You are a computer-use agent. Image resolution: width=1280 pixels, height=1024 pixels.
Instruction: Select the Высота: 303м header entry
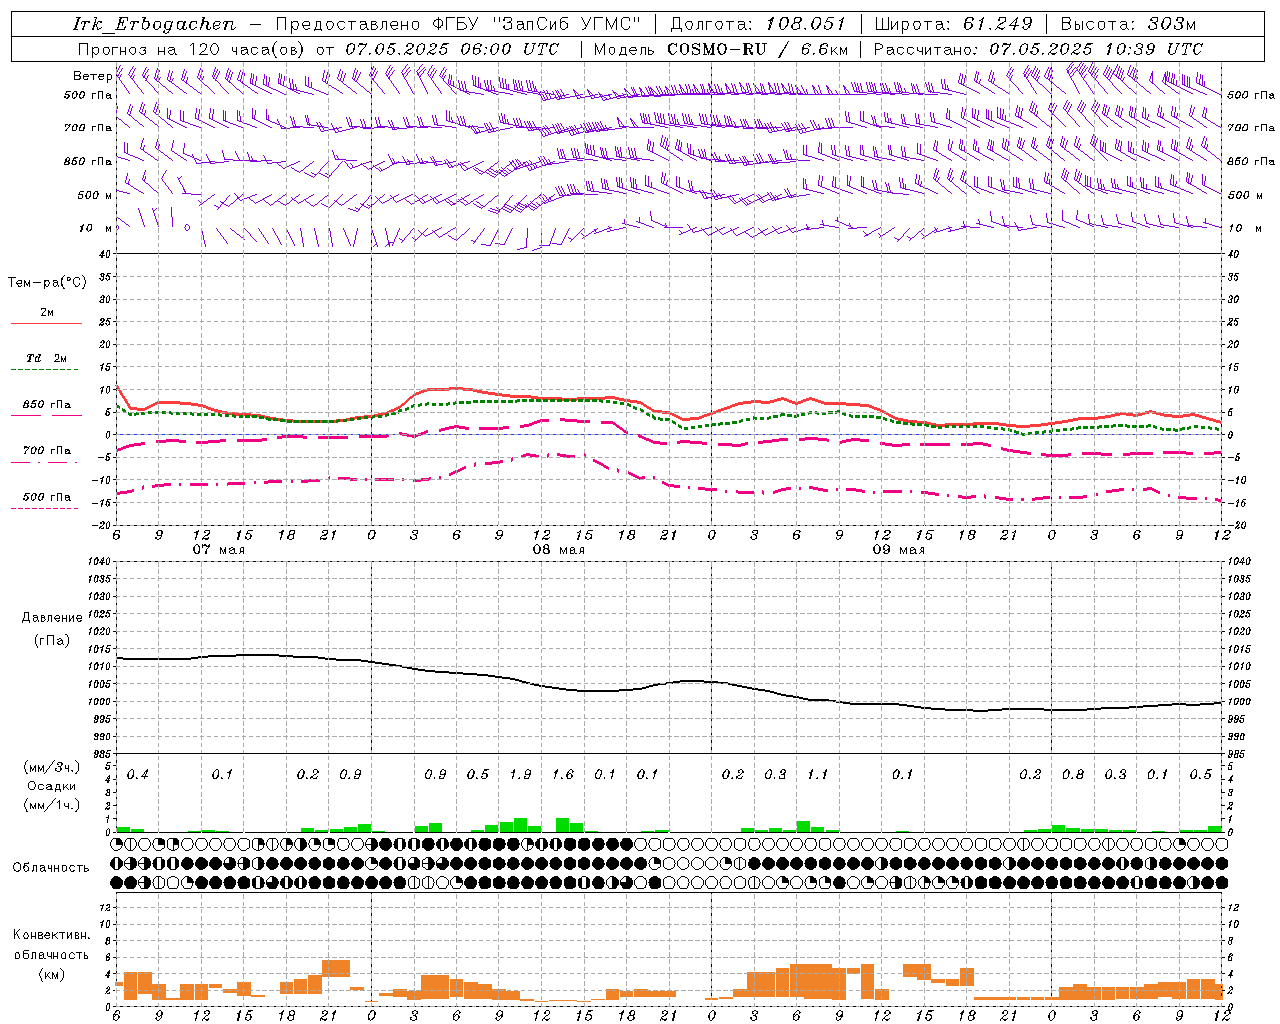[1128, 24]
